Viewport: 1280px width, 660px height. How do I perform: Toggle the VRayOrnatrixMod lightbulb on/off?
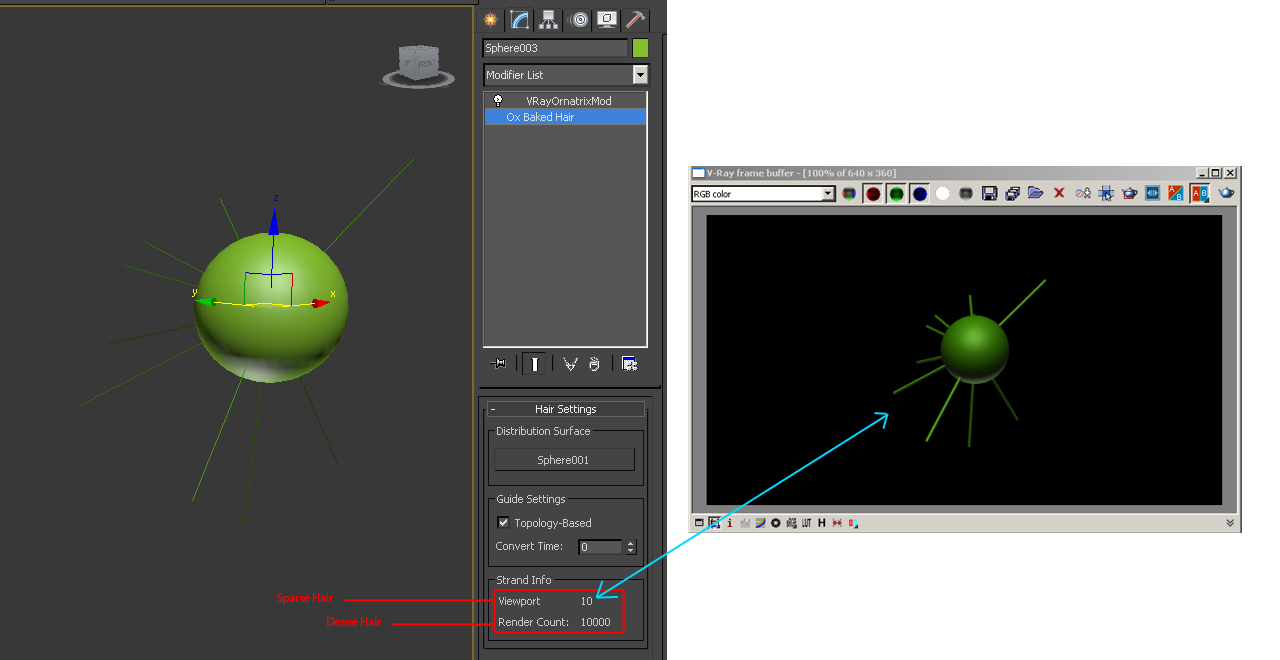(498, 101)
